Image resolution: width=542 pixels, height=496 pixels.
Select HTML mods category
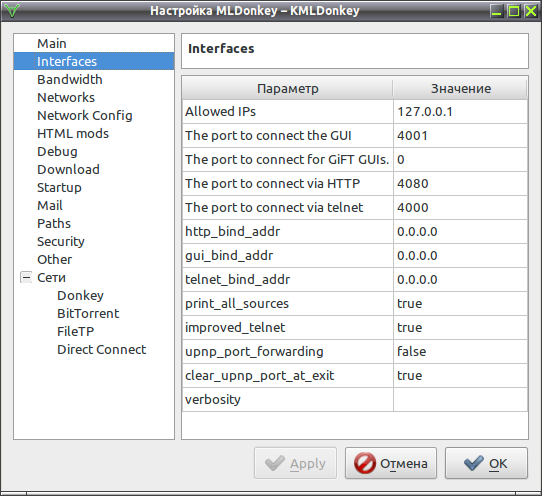click(x=73, y=133)
